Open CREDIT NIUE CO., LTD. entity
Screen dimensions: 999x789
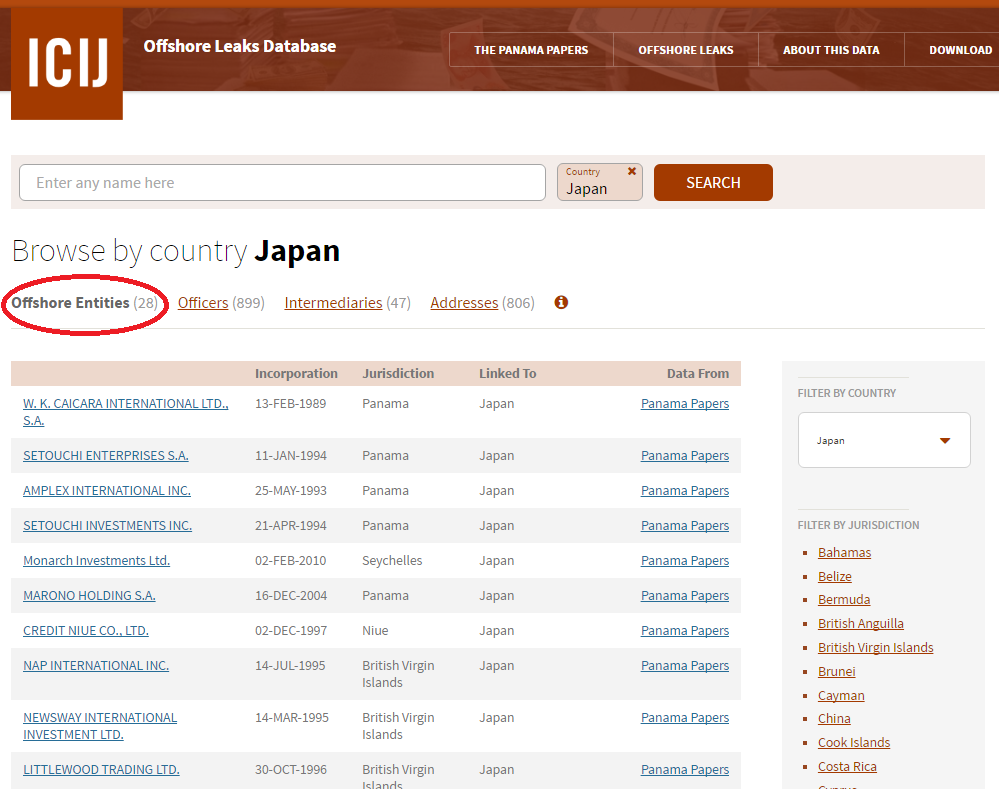[x=86, y=631]
